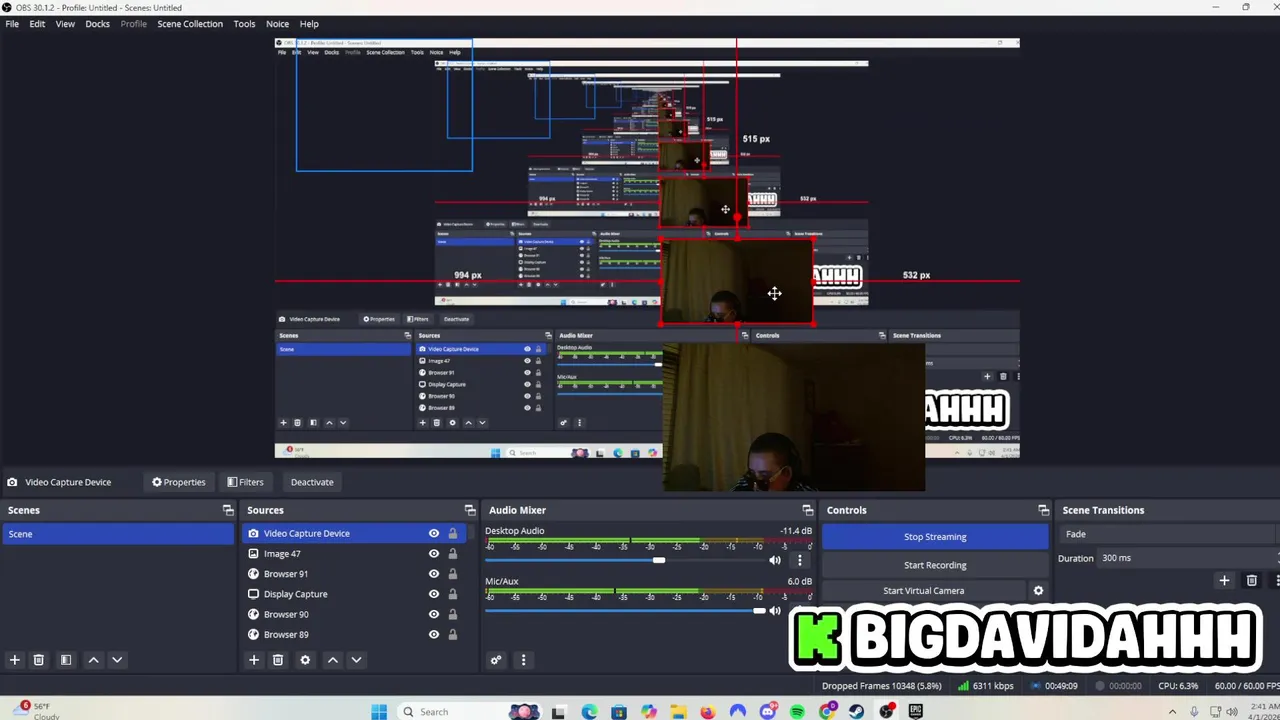Image resolution: width=1280 pixels, height=720 pixels.
Task: Open Firefox from the taskbar
Action: tap(708, 712)
